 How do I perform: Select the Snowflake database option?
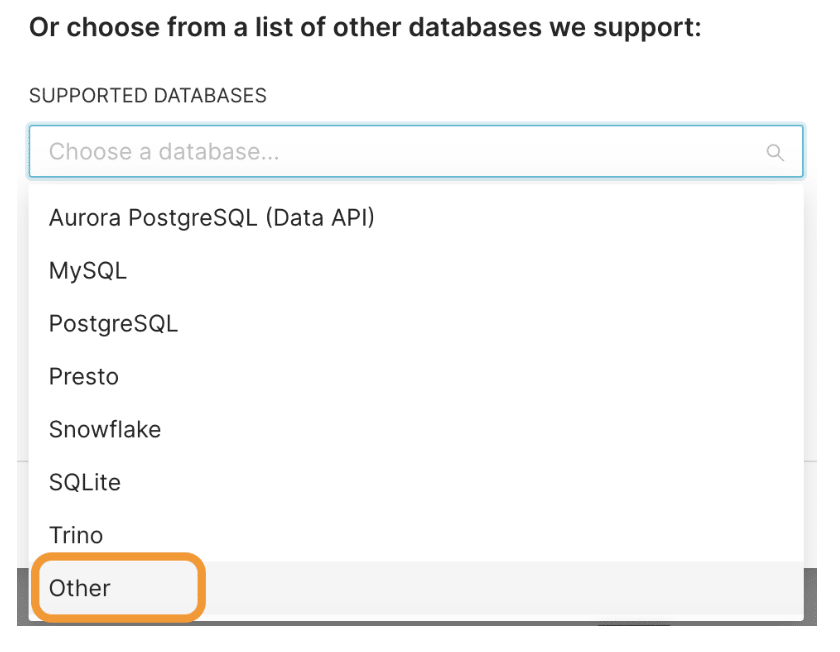[x=416, y=430]
